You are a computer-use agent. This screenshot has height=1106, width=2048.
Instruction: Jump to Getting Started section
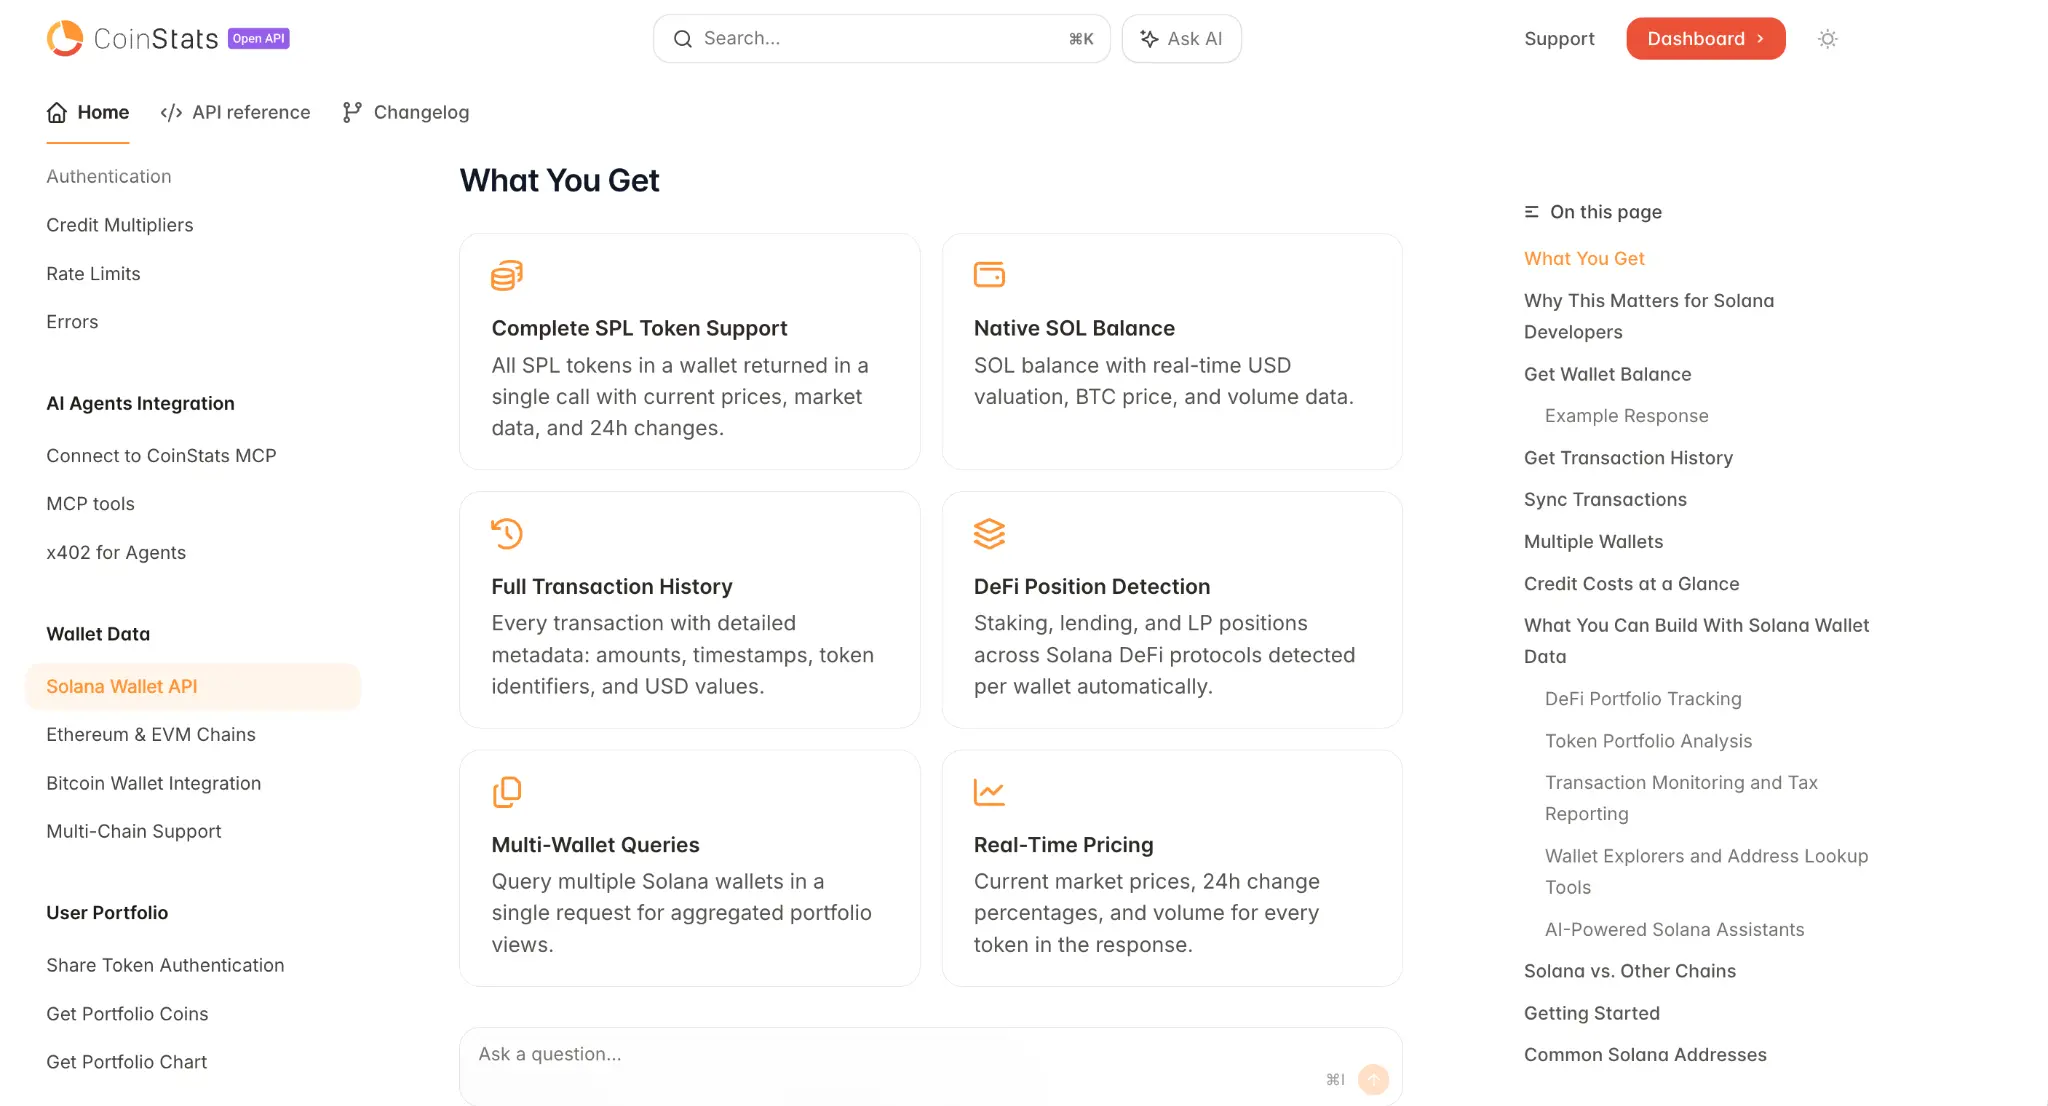[1592, 1013]
